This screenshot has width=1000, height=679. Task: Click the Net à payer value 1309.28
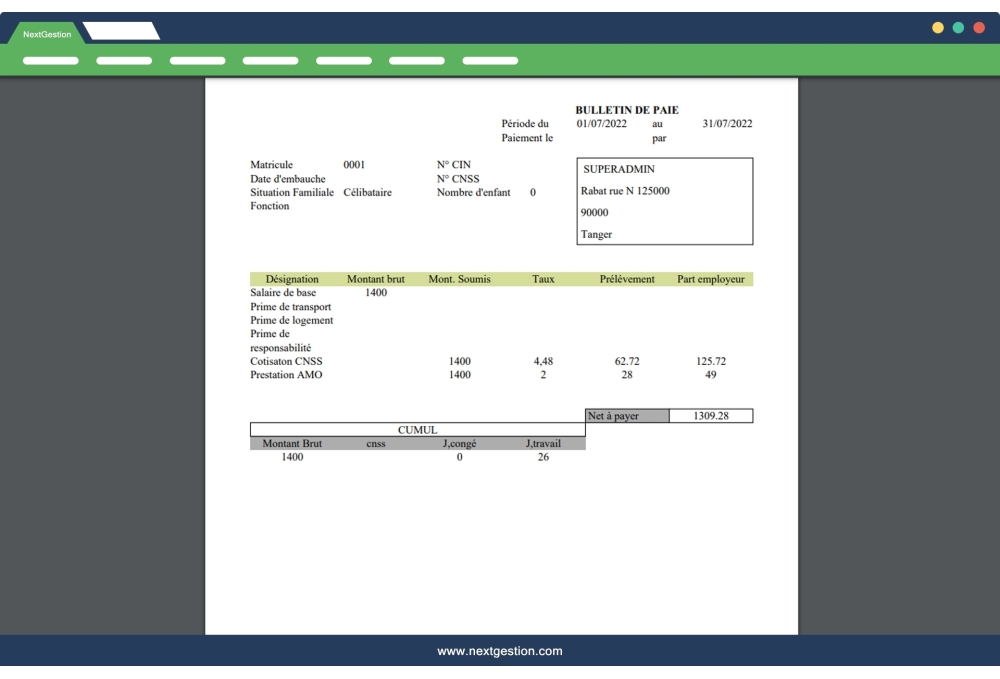click(x=712, y=415)
